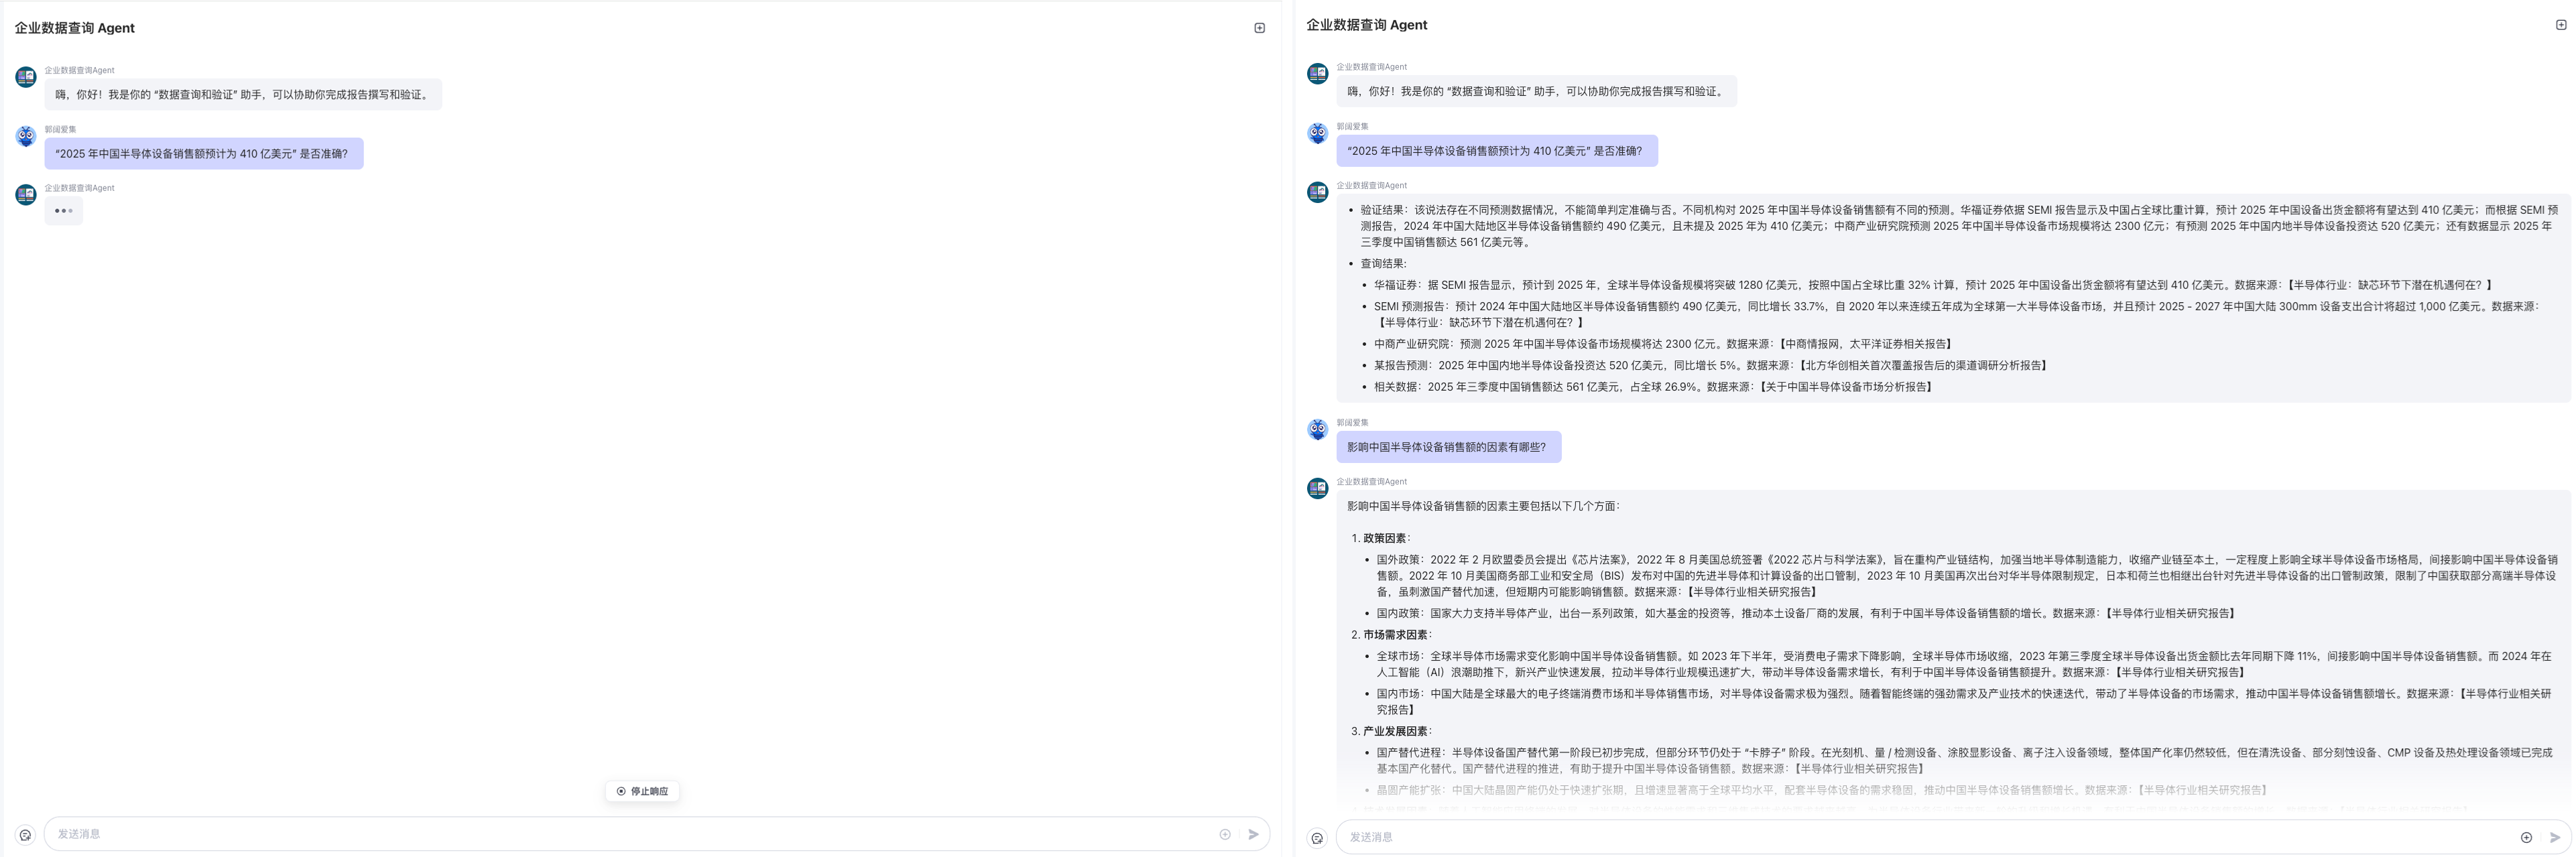2576x857 pixels.
Task: Click the plus attachment icon in right input
Action: tap(2526, 837)
